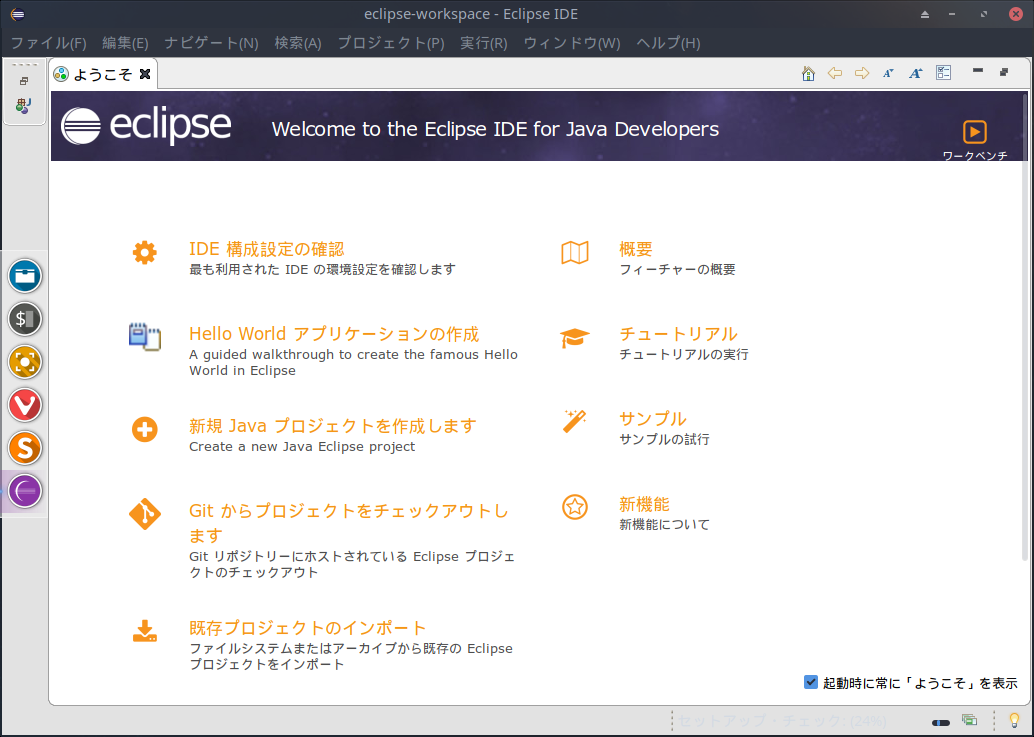Open the ウィンドウ(W) menu
1034x737 pixels.
tap(572, 43)
